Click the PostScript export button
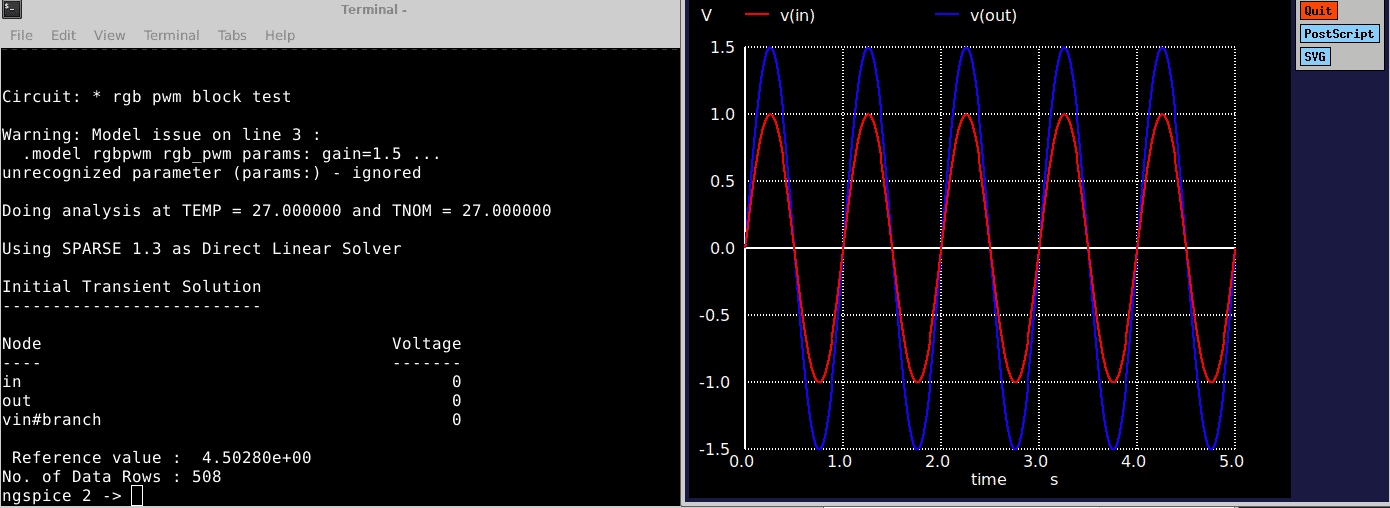 coord(1339,34)
